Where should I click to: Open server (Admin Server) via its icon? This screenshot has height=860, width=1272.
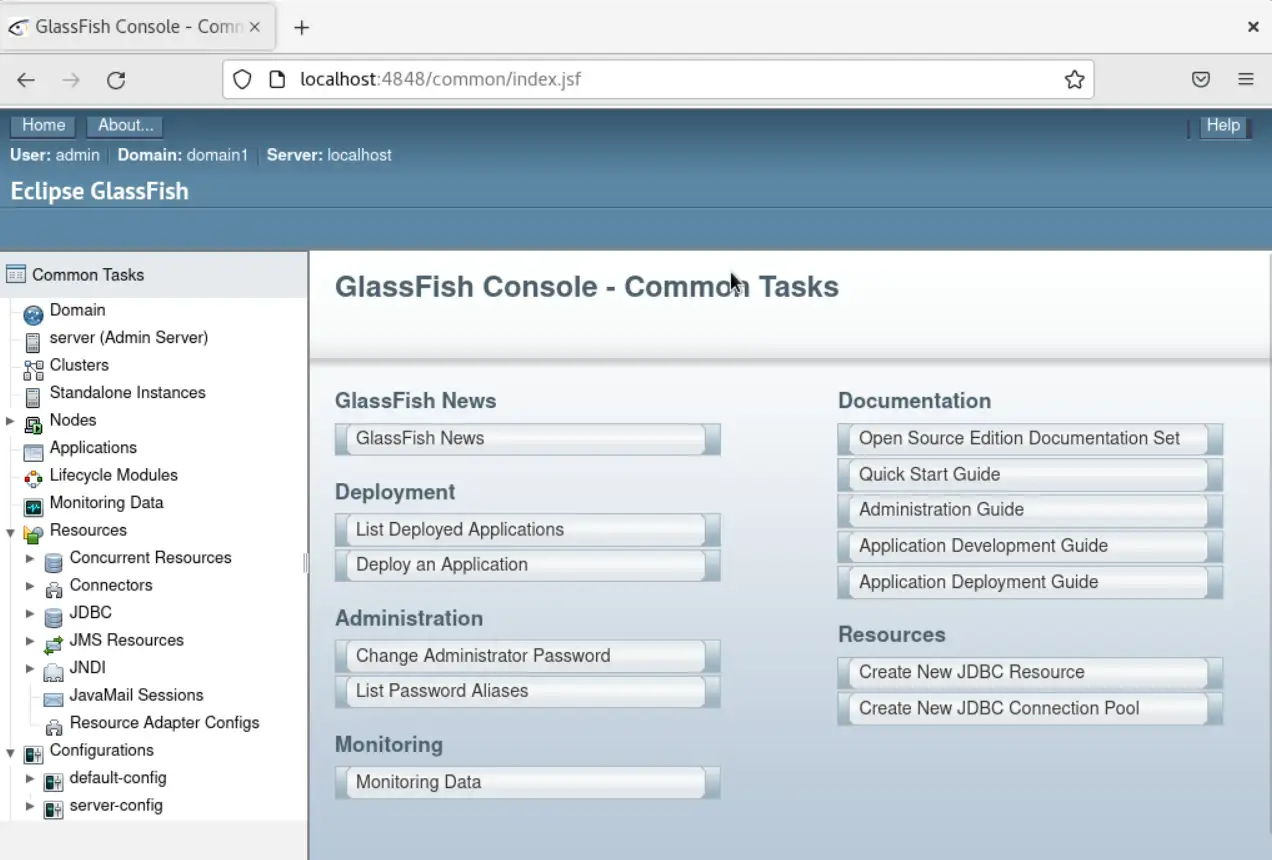33,337
